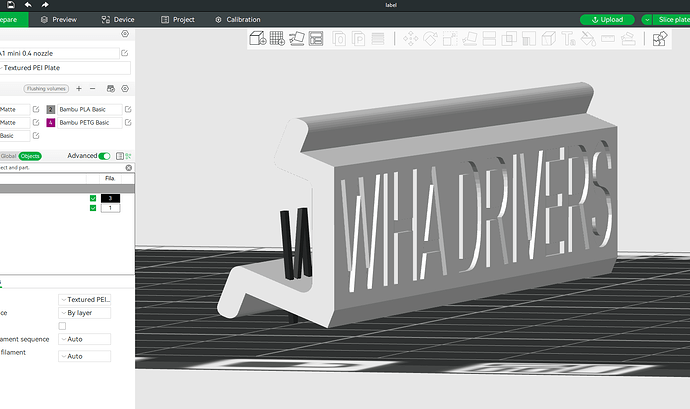Click the Arrange all objects icon

pos(316,39)
